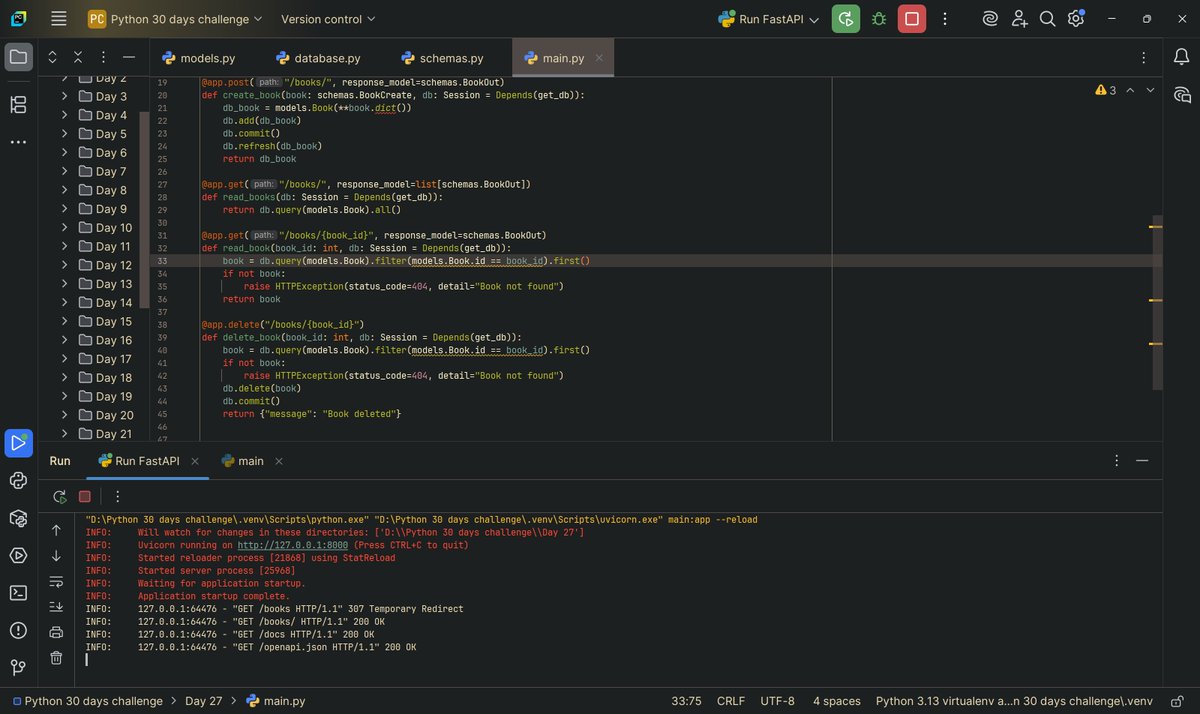This screenshot has width=1200, height=714.
Task: Open the Run FastAPI configuration dropdown
Action: click(x=768, y=18)
